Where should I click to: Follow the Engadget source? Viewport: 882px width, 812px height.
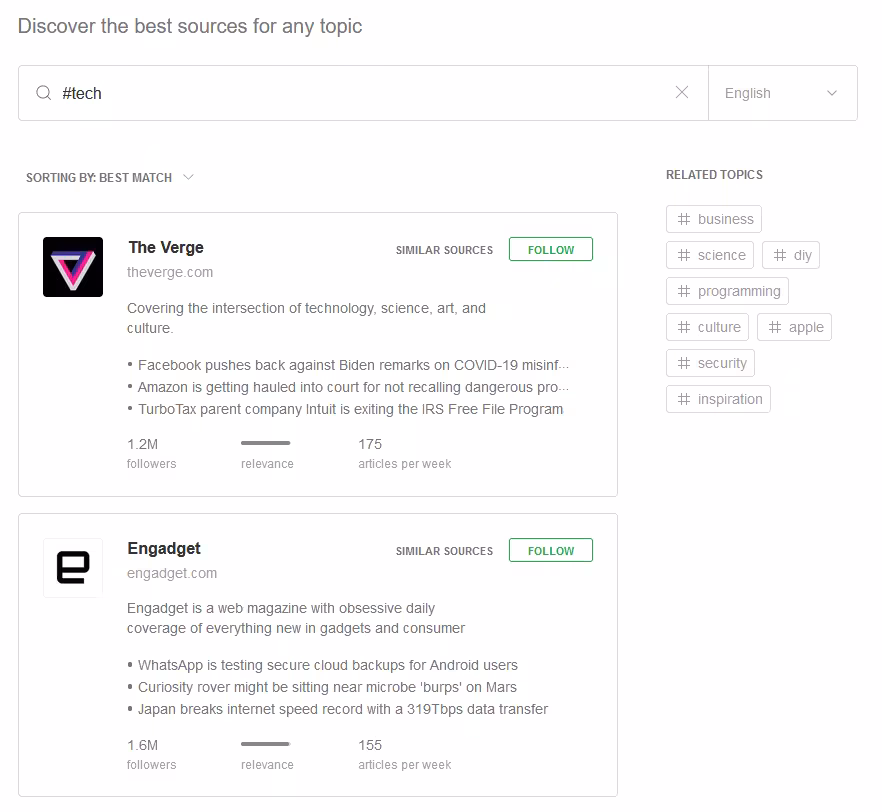click(551, 551)
